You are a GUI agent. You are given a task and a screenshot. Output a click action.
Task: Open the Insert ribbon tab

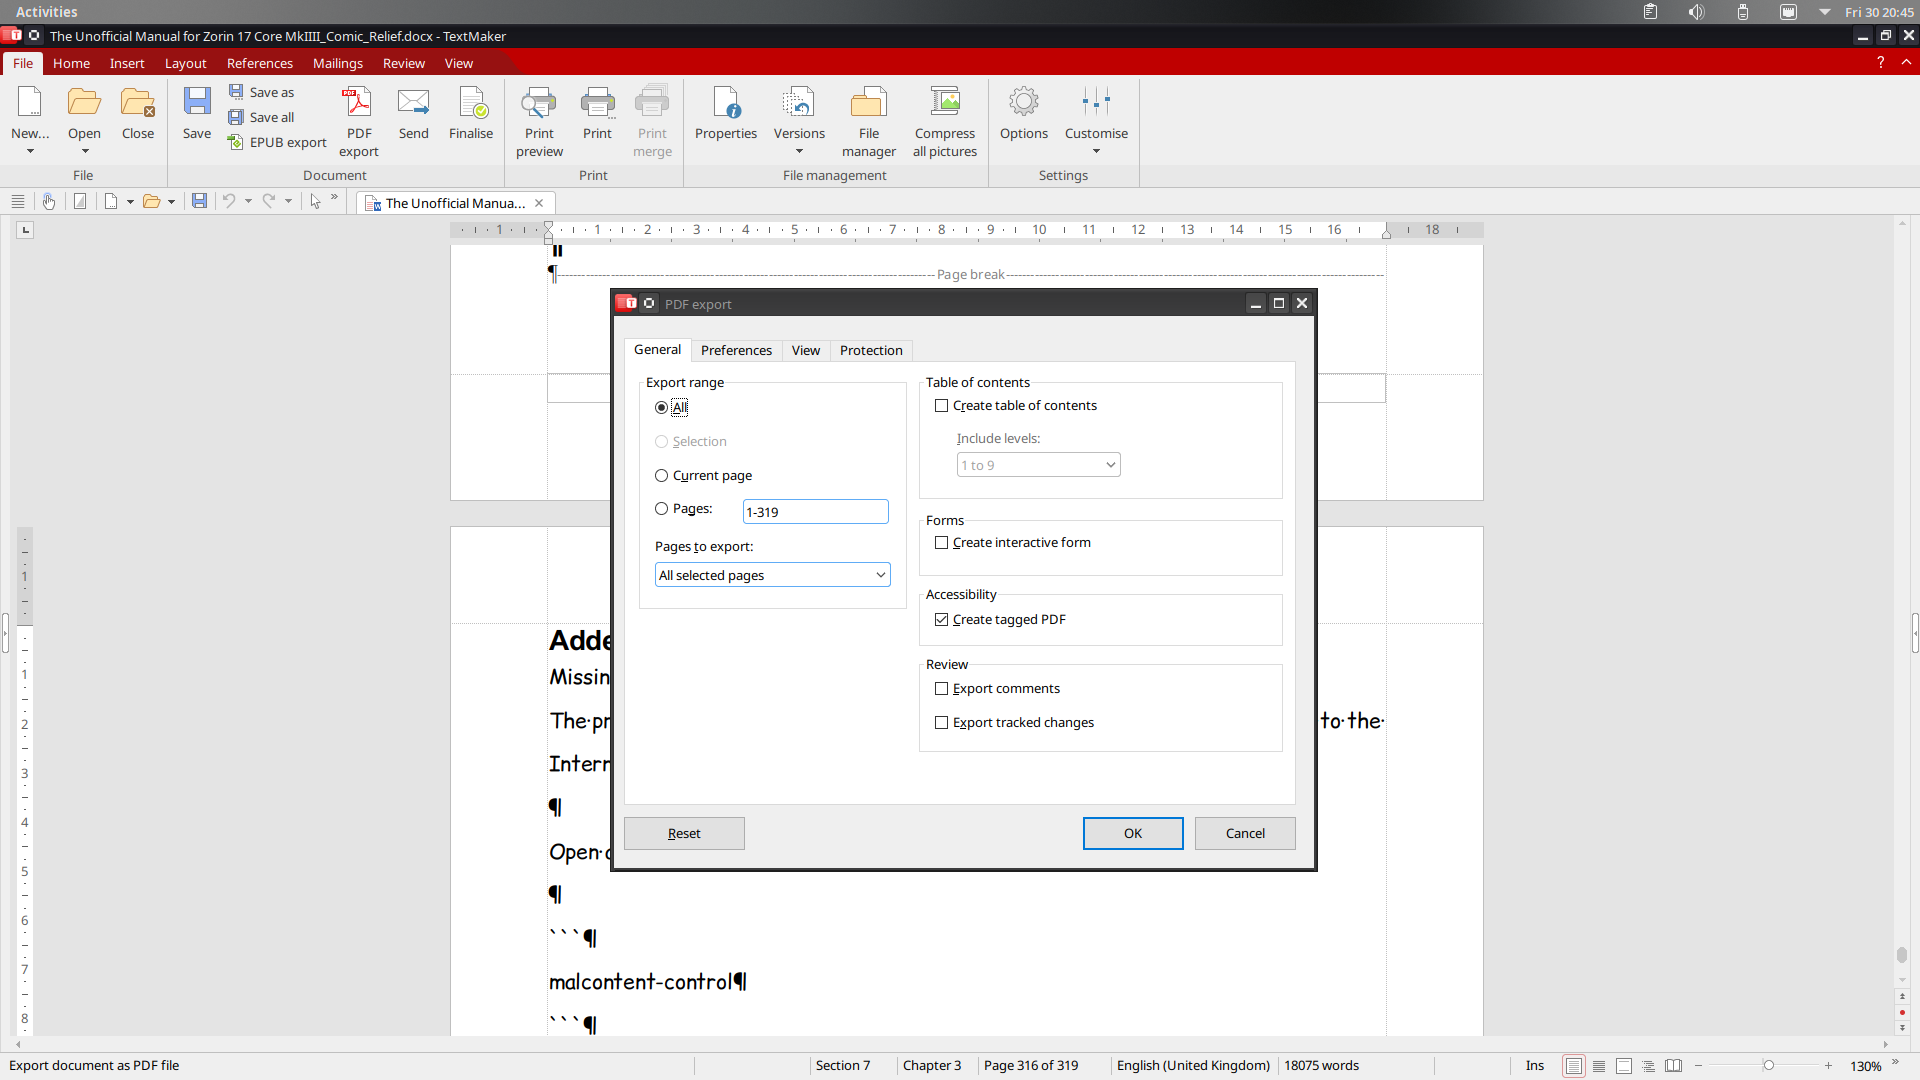(x=127, y=63)
